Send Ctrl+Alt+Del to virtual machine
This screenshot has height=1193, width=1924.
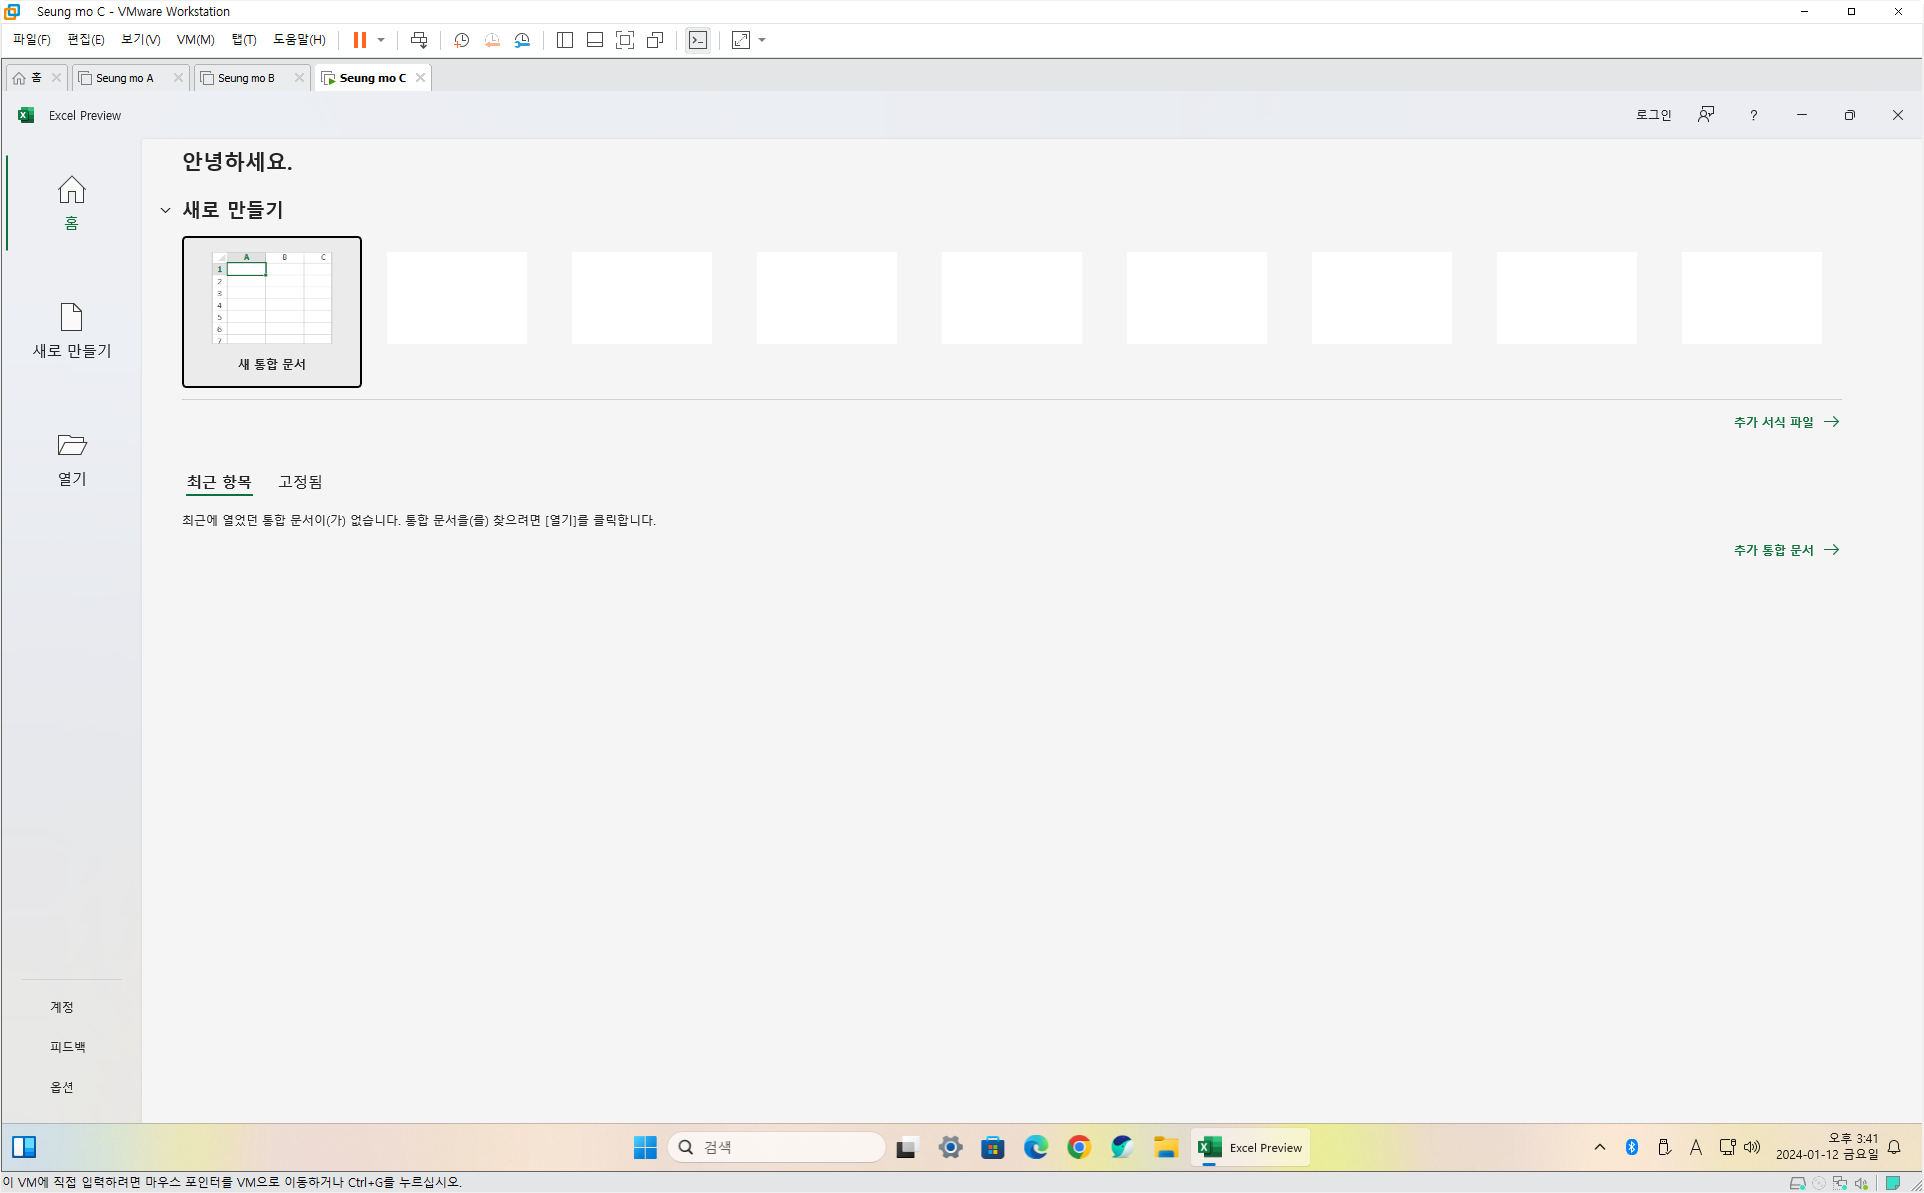(x=419, y=40)
